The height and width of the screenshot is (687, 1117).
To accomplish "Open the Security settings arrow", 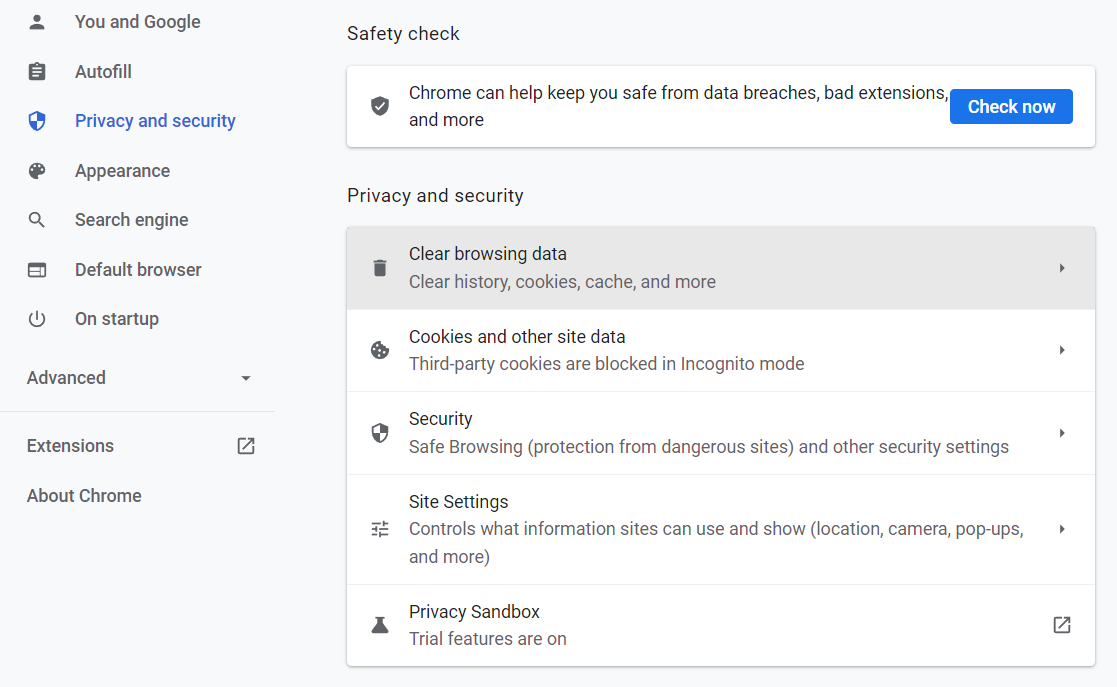I will [x=1062, y=432].
